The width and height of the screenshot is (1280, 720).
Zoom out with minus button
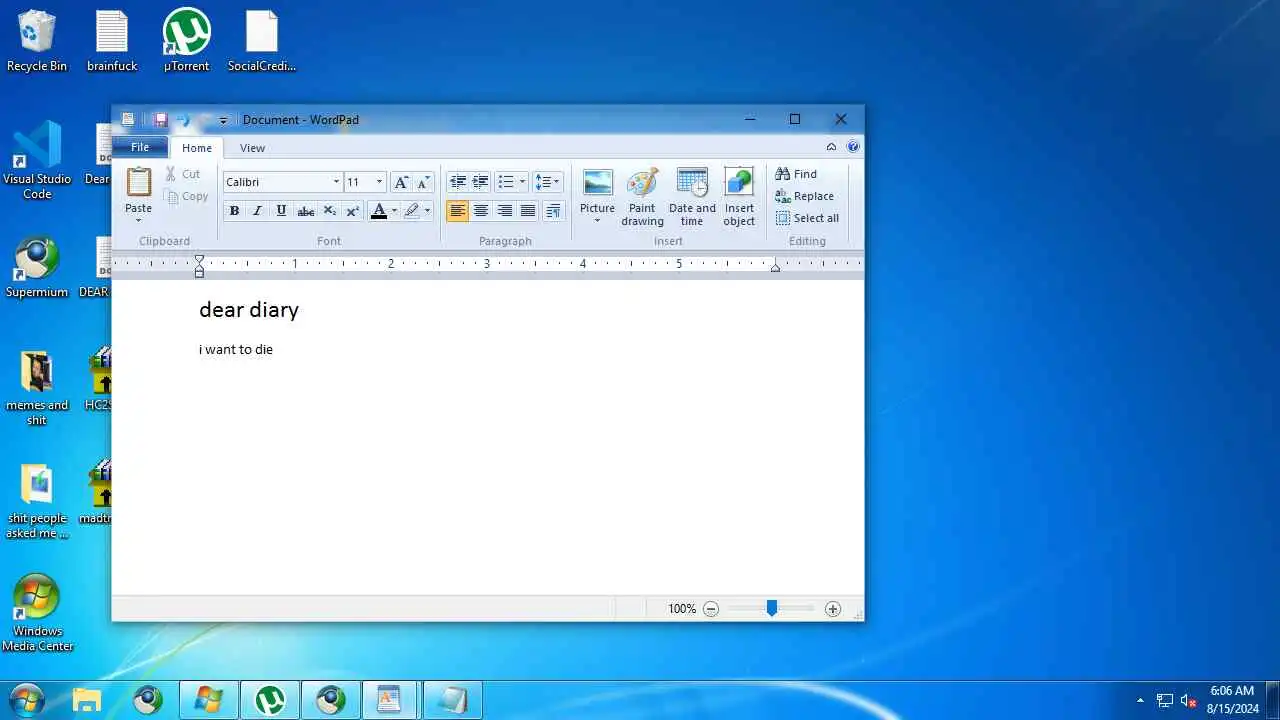tap(711, 609)
